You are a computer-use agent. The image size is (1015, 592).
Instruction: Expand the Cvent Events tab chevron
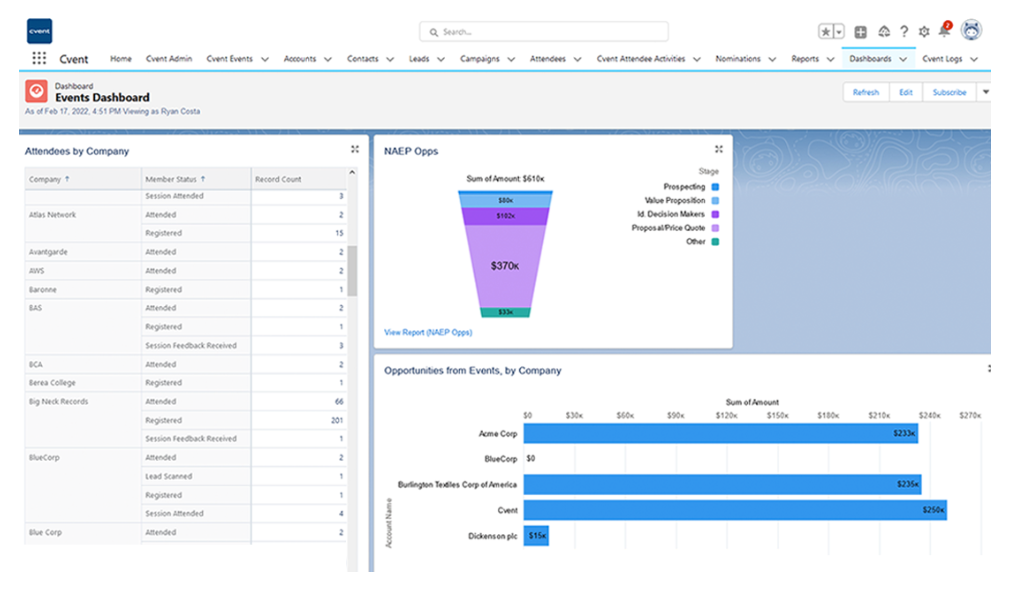(x=265, y=59)
